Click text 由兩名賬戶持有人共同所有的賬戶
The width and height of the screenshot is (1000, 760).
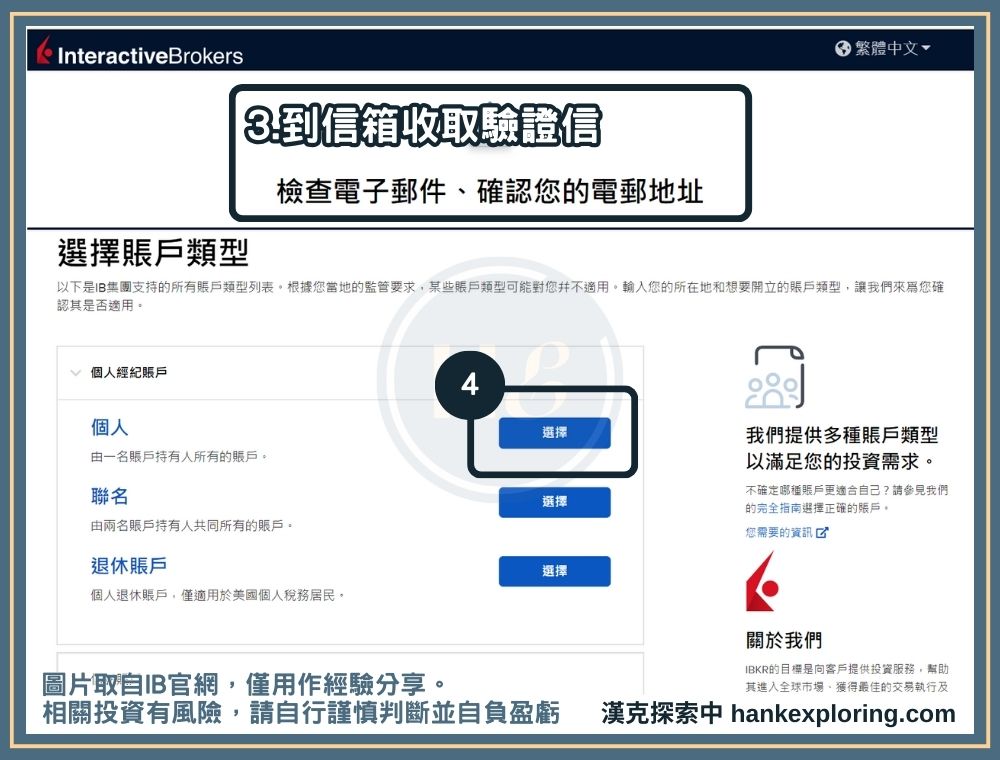(191, 525)
